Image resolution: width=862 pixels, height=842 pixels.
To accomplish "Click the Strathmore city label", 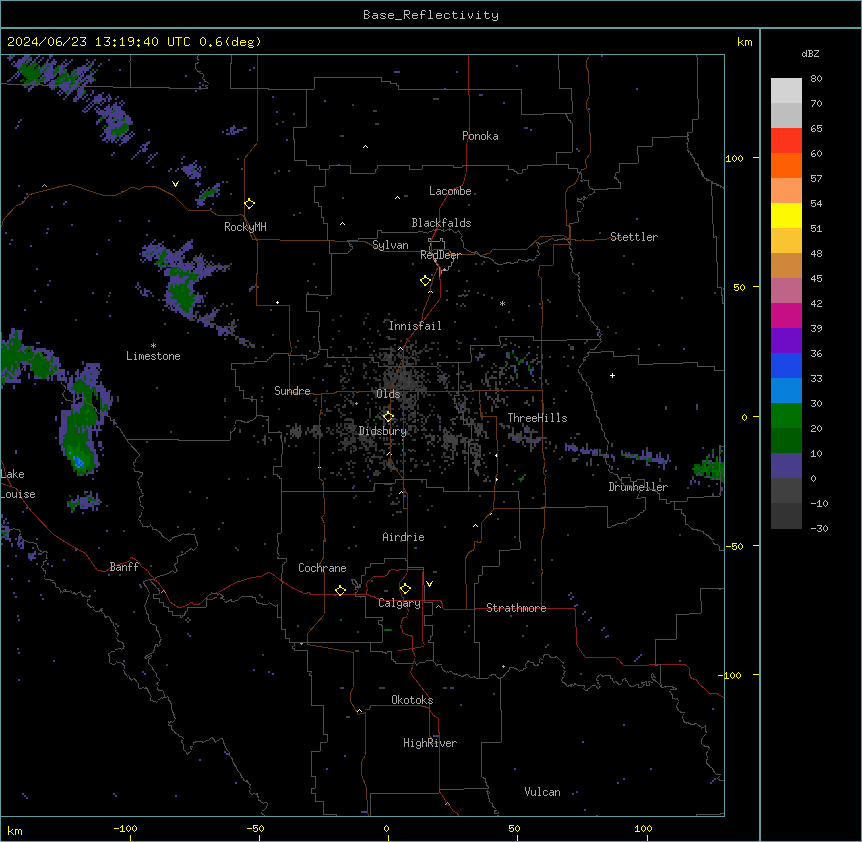I will [x=516, y=608].
